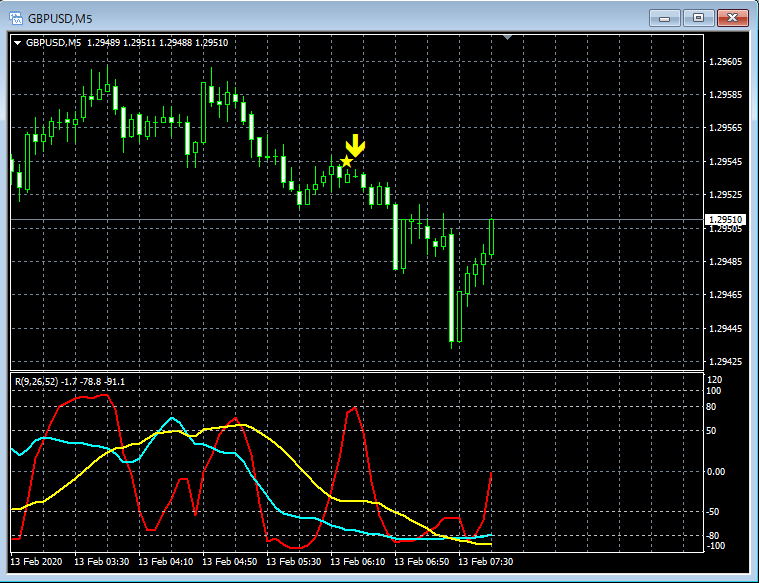The image size is (759, 583).
Task: Minimize the GBPUSD,M5 chart window
Action: click(665, 18)
